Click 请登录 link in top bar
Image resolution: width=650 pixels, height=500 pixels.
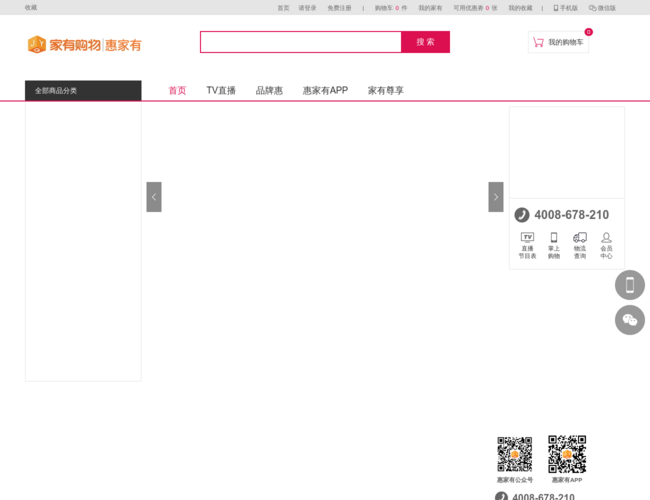coord(307,8)
